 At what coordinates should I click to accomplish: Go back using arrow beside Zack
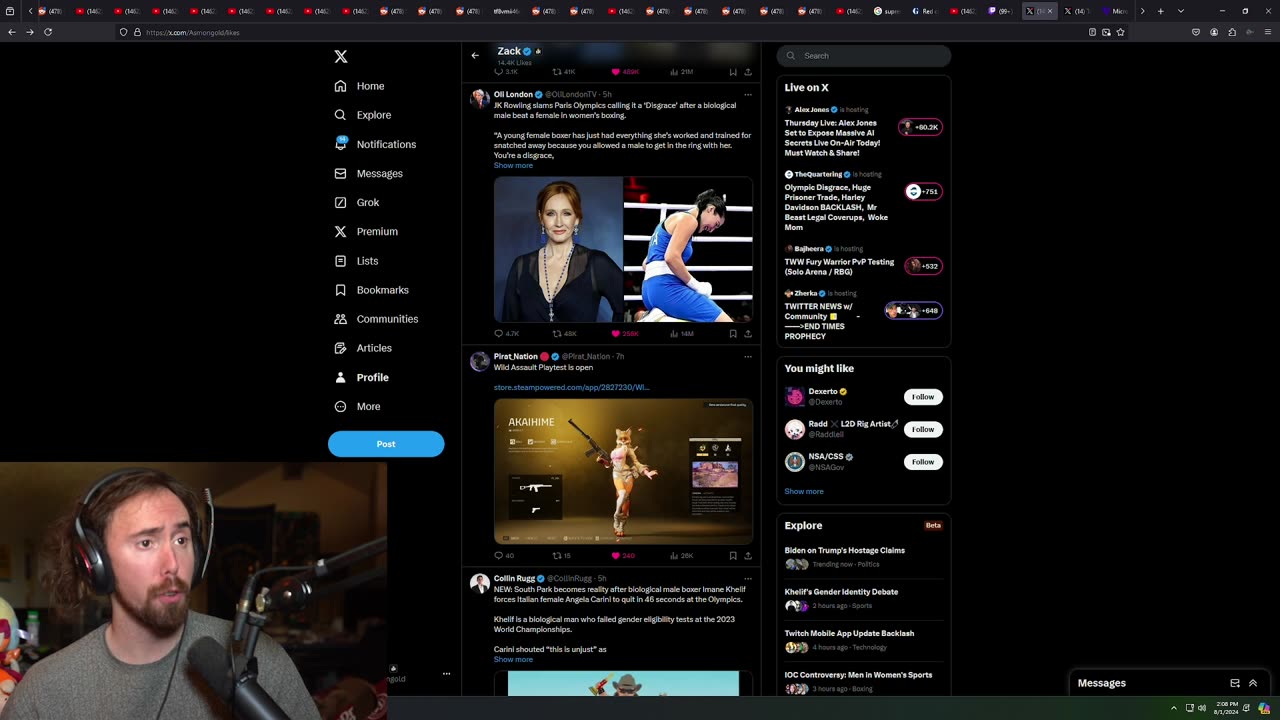pyautogui.click(x=475, y=55)
